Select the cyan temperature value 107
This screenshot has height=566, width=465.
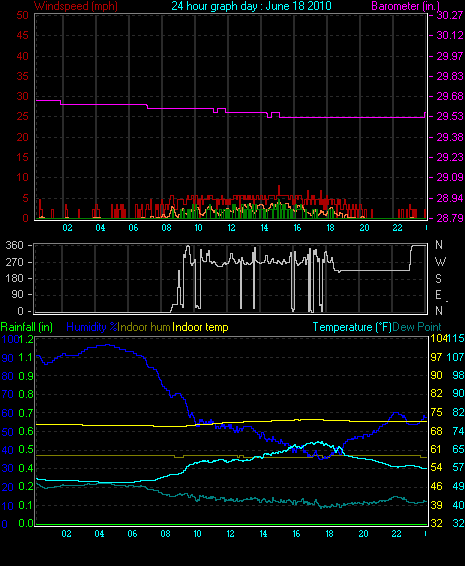[456, 357]
